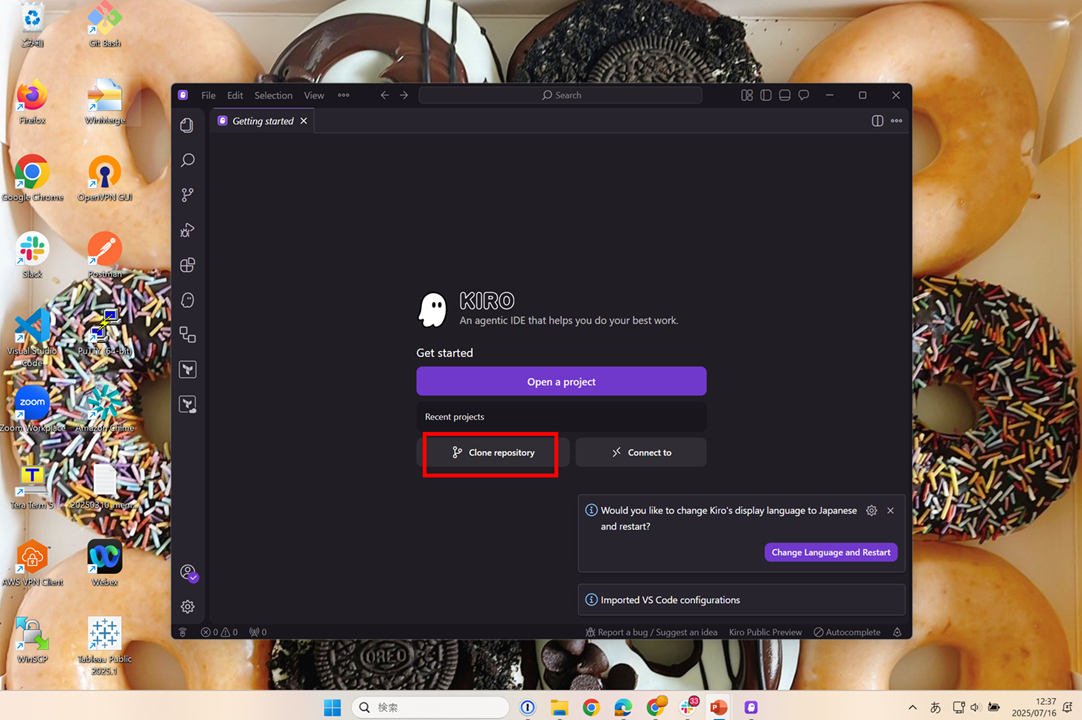This screenshot has width=1082, height=720.
Task: Click the lower plant-sprout sidebar icon
Action: pos(187,404)
